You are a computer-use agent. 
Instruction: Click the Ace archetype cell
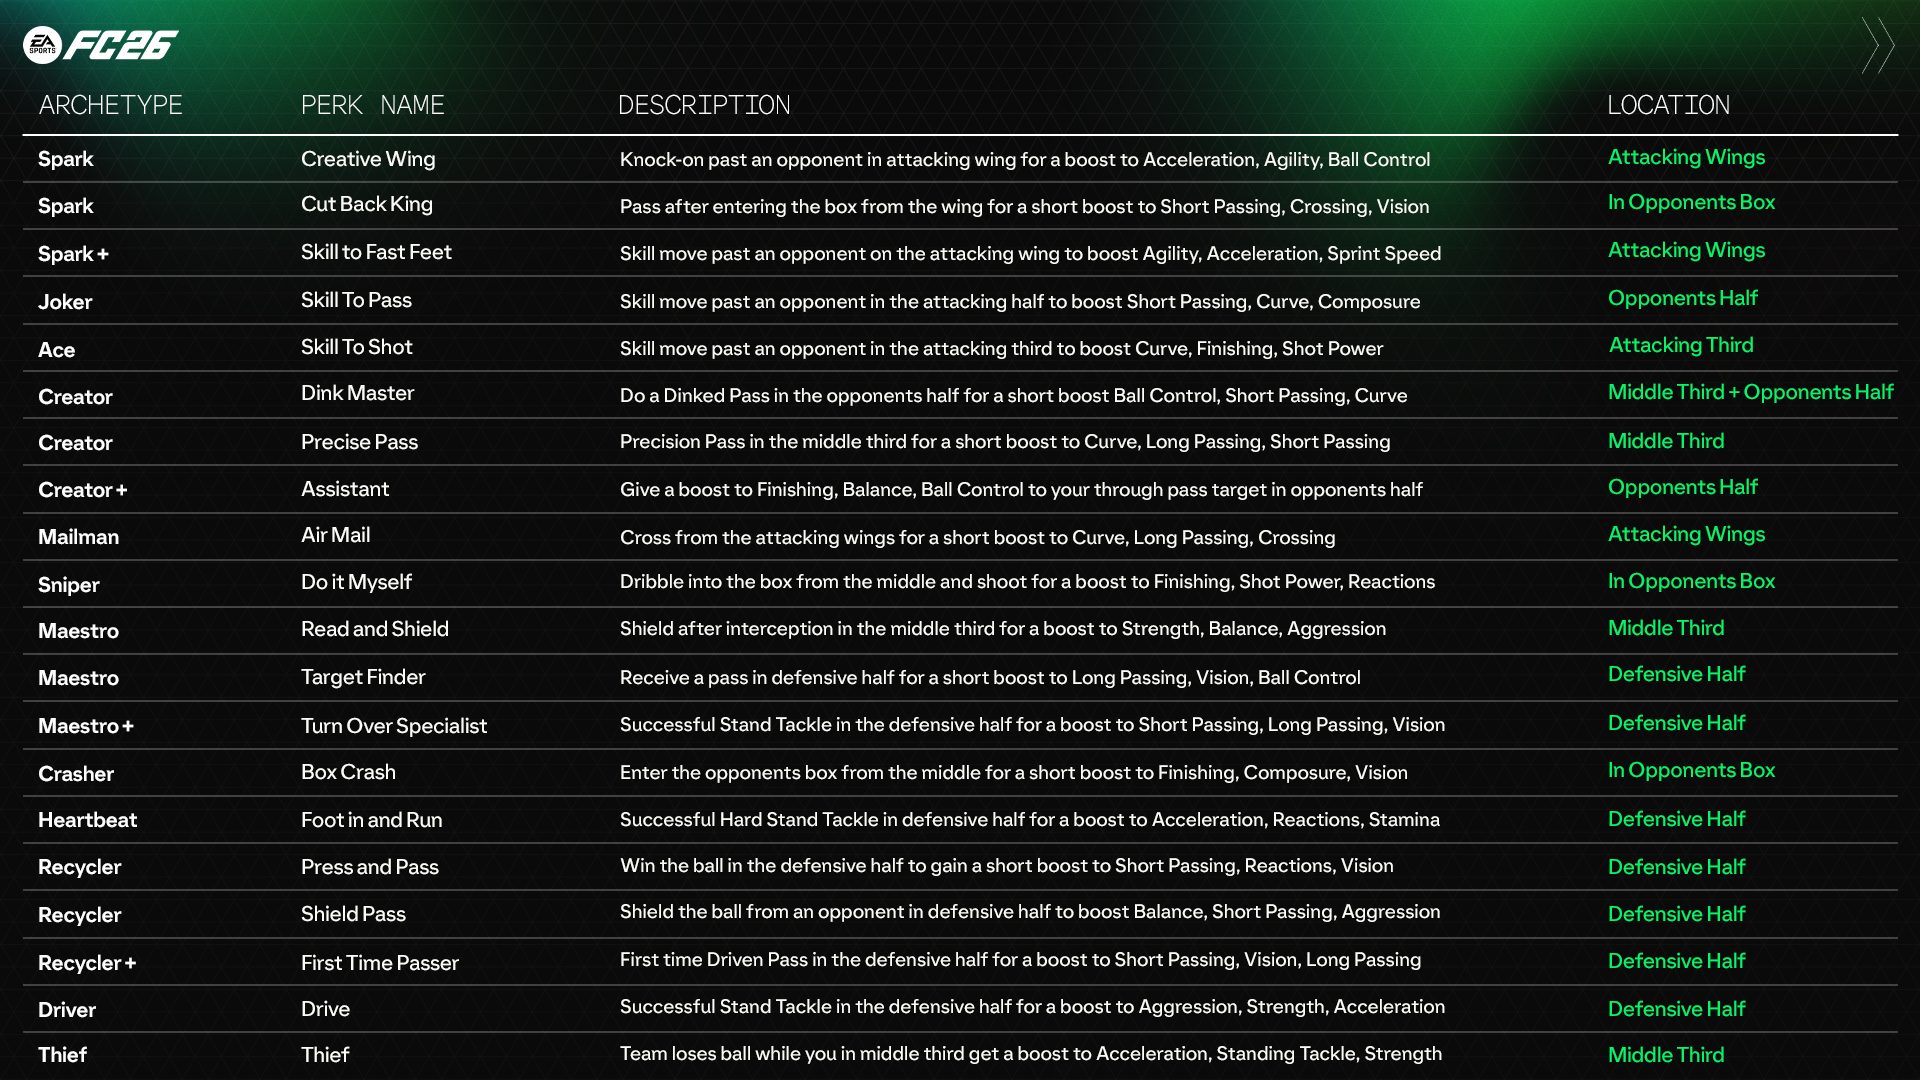click(x=56, y=350)
